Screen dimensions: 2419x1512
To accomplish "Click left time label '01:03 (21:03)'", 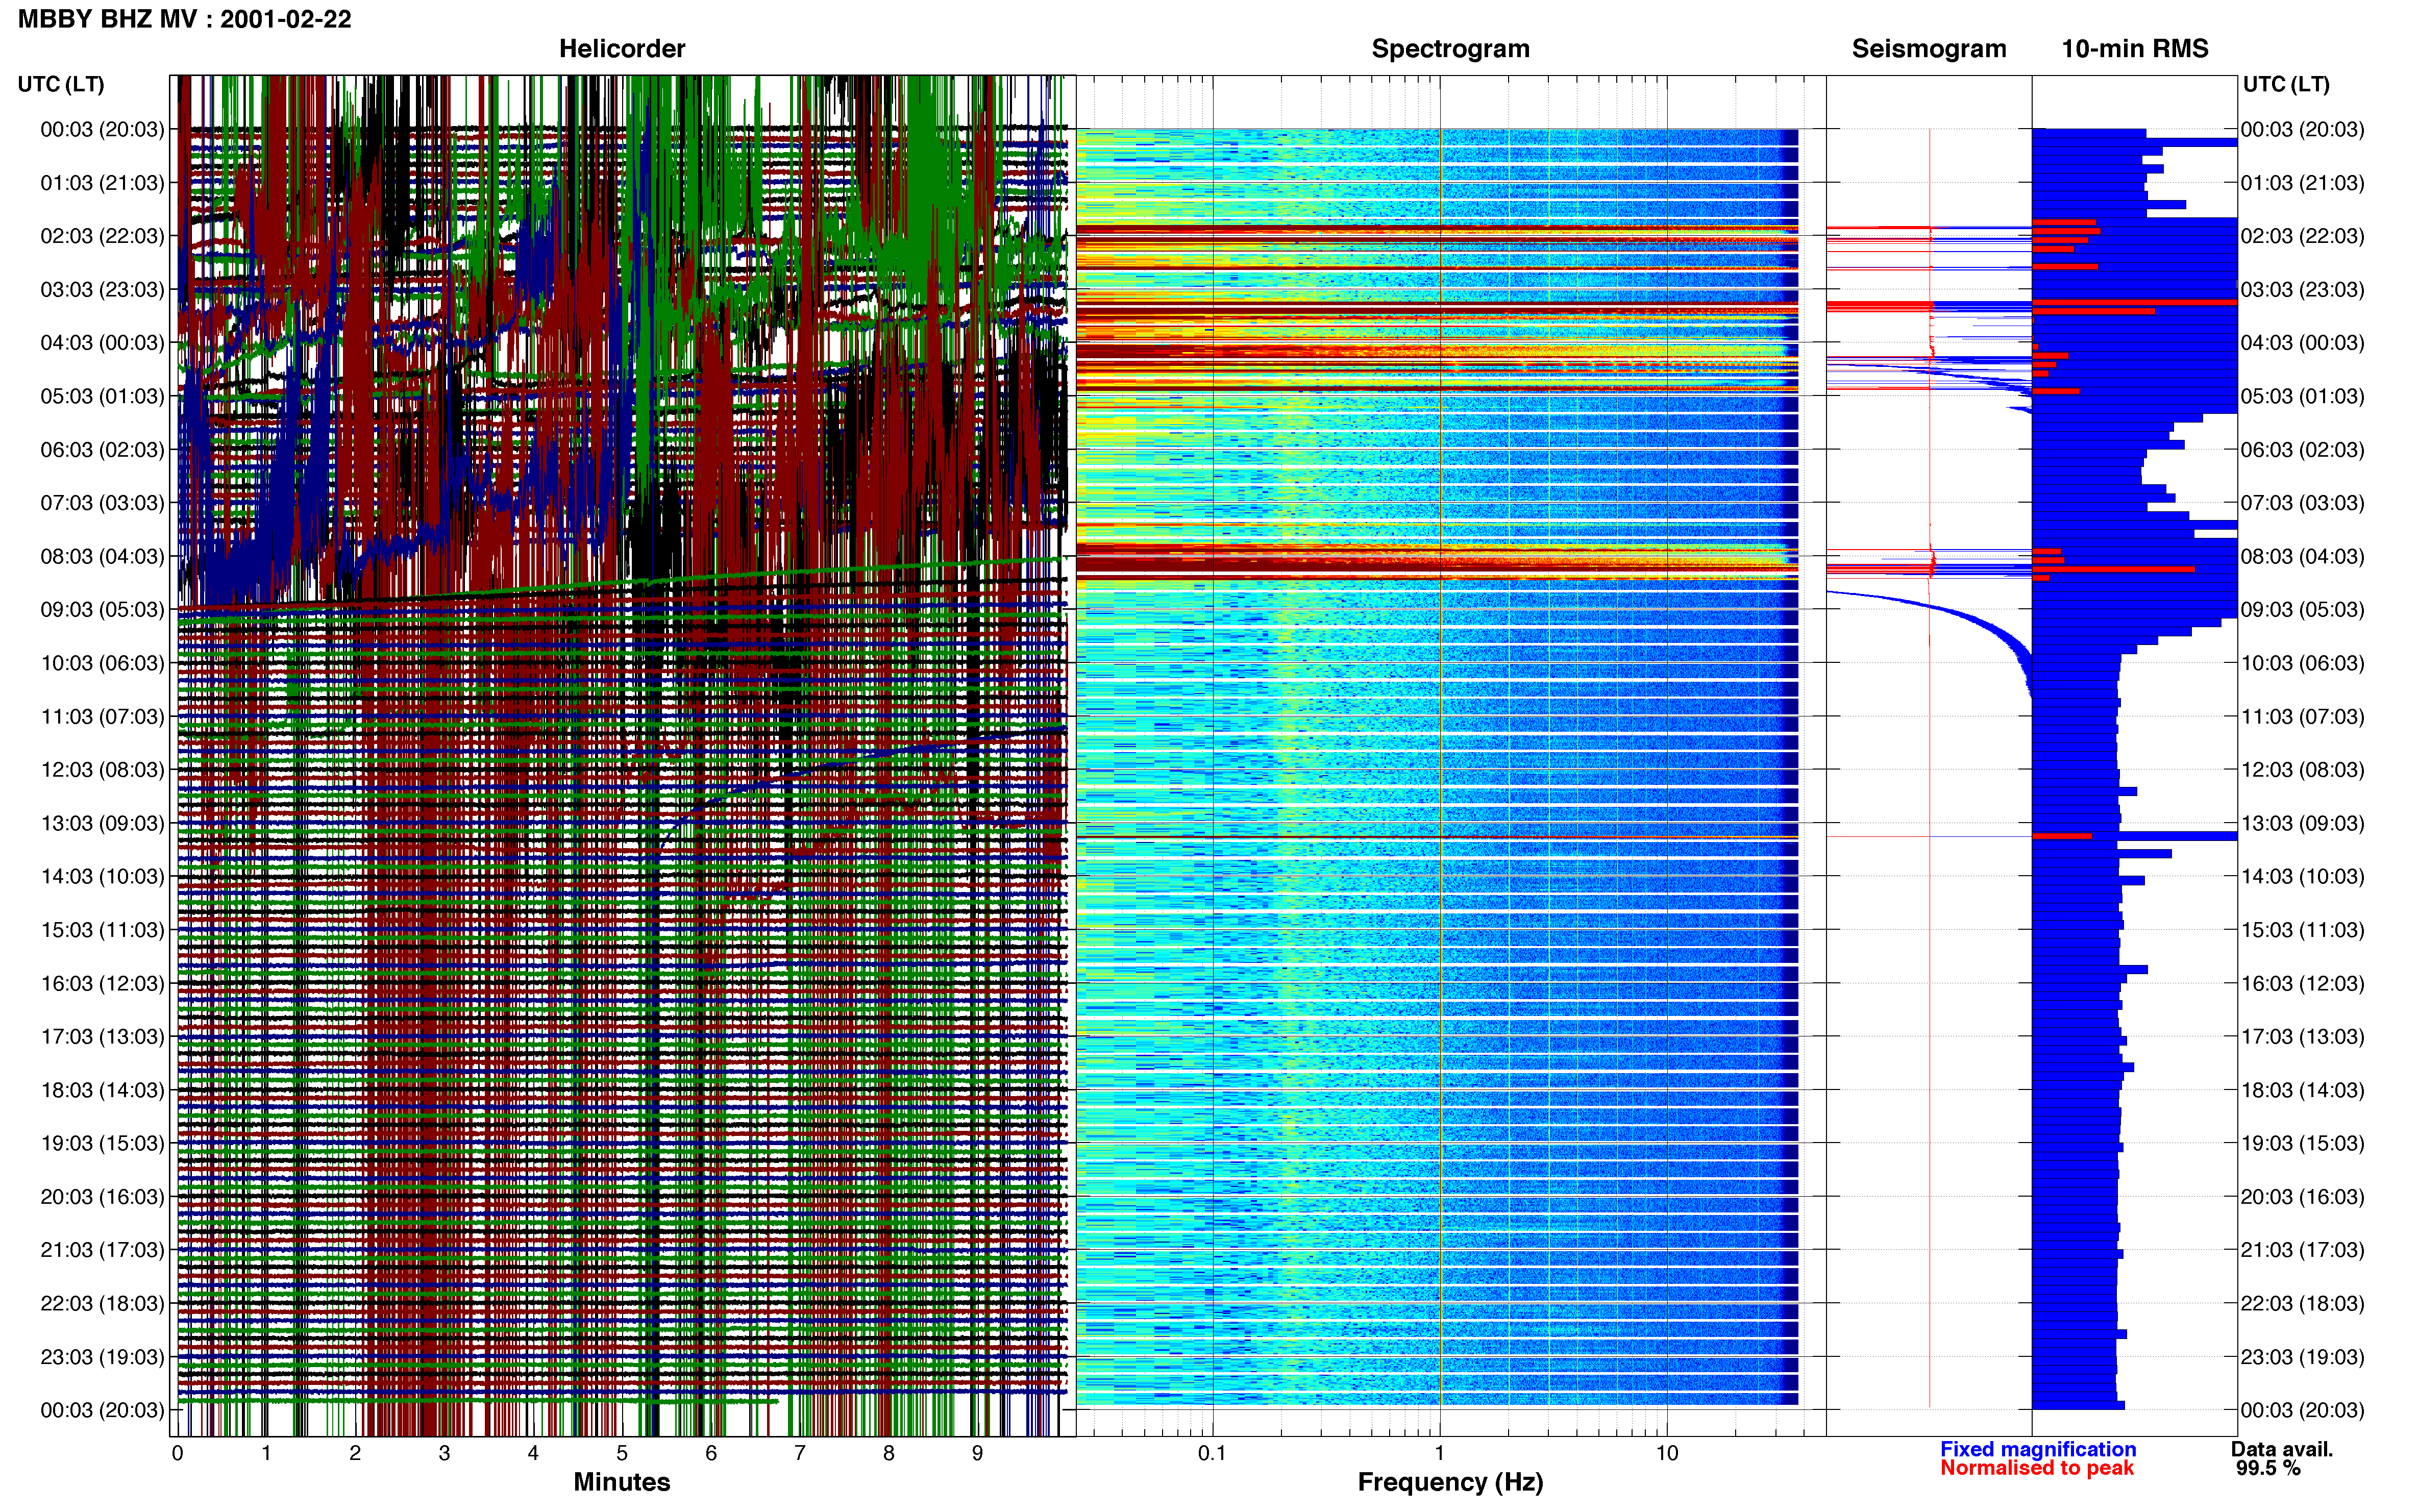I will [x=102, y=183].
